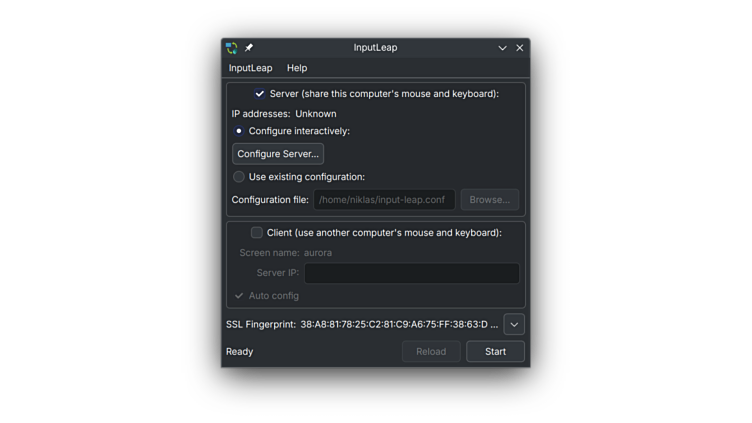Screen dimensions: 752x423
Task: Enable the Client mode checkbox
Action: [x=257, y=233]
